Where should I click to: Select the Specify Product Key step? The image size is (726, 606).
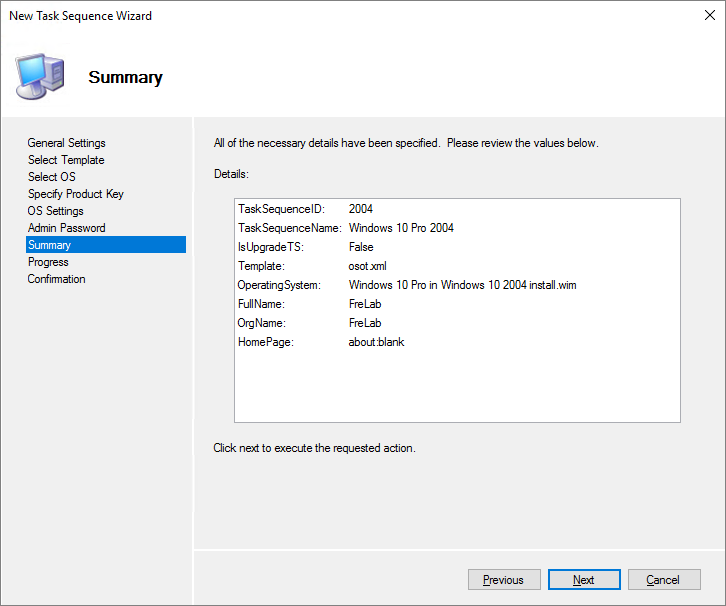point(76,194)
